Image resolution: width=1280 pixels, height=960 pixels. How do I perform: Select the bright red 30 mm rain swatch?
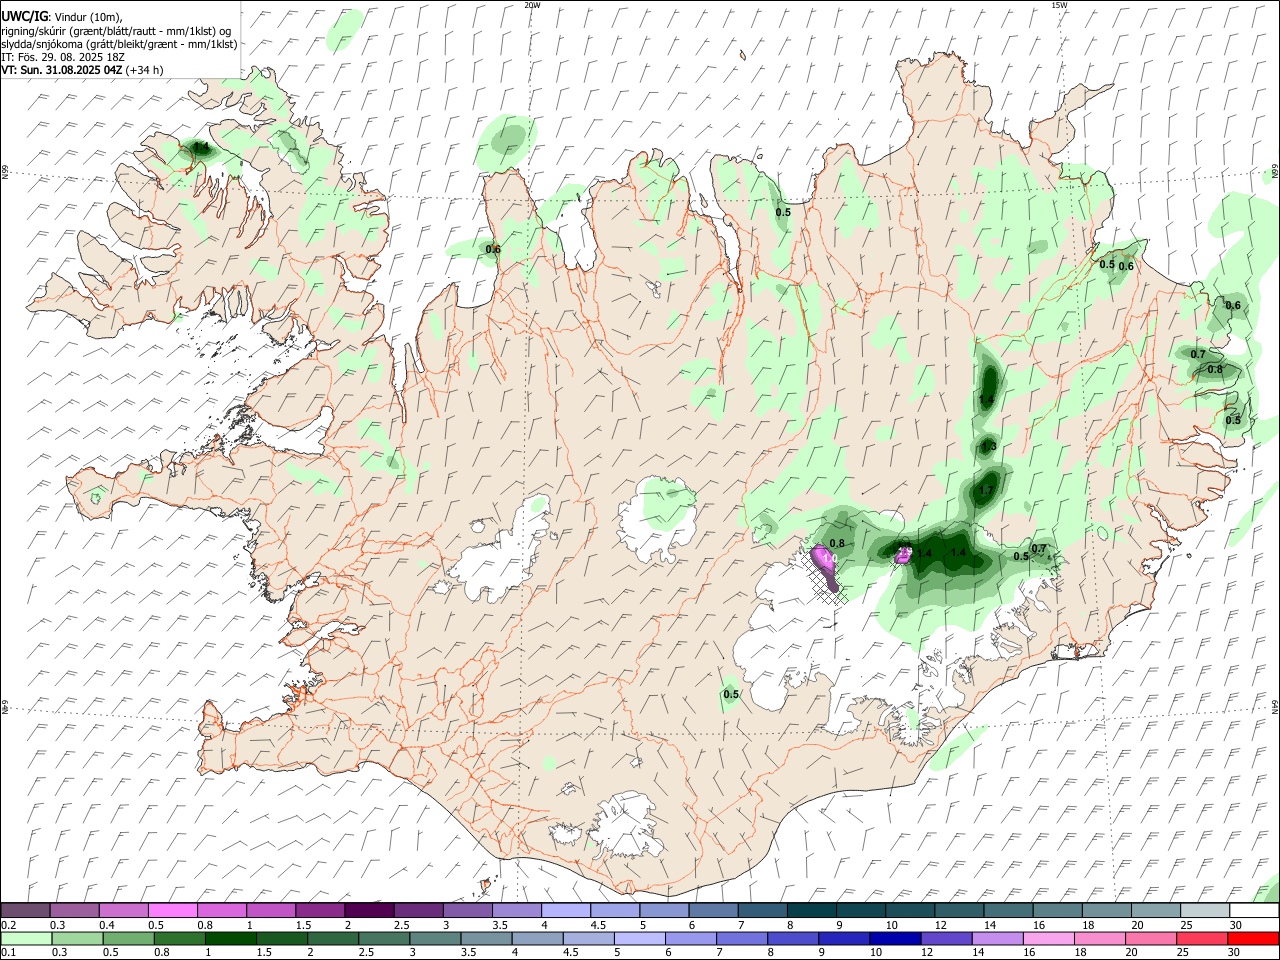click(x=1253, y=938)
